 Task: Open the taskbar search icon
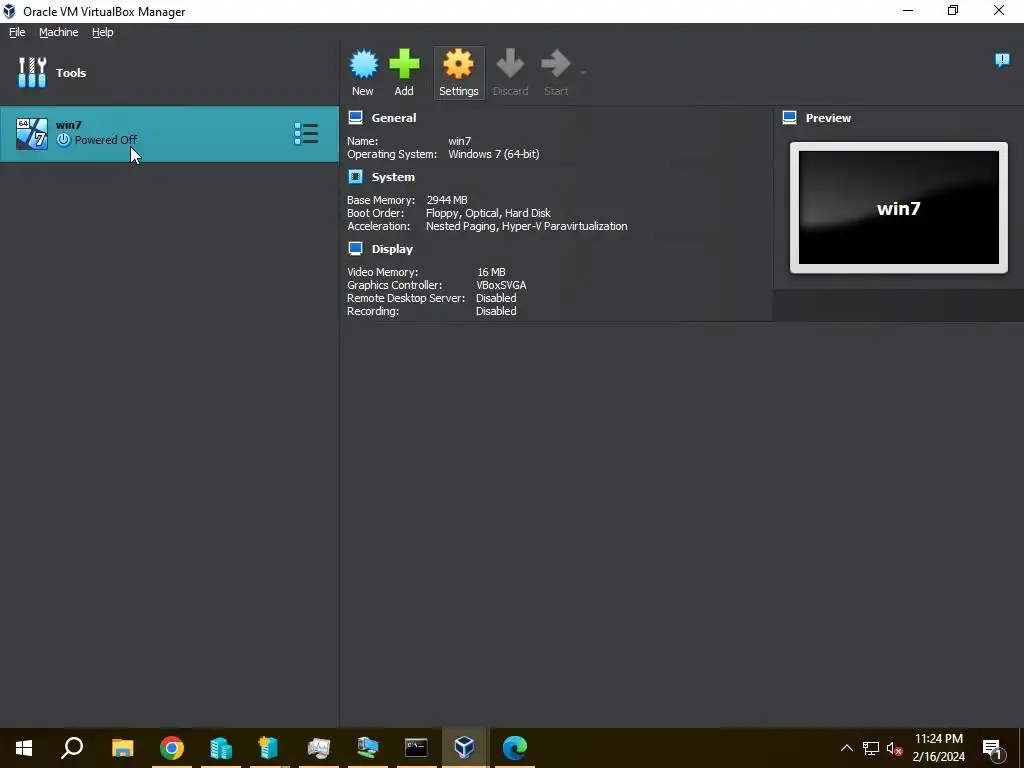coord(72,748)
